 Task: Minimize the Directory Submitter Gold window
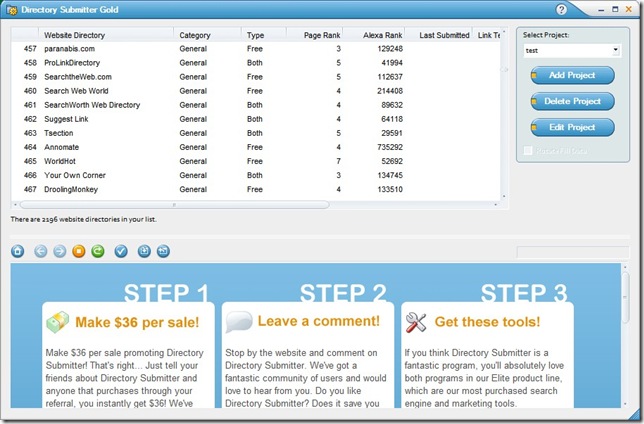point(601,10)
